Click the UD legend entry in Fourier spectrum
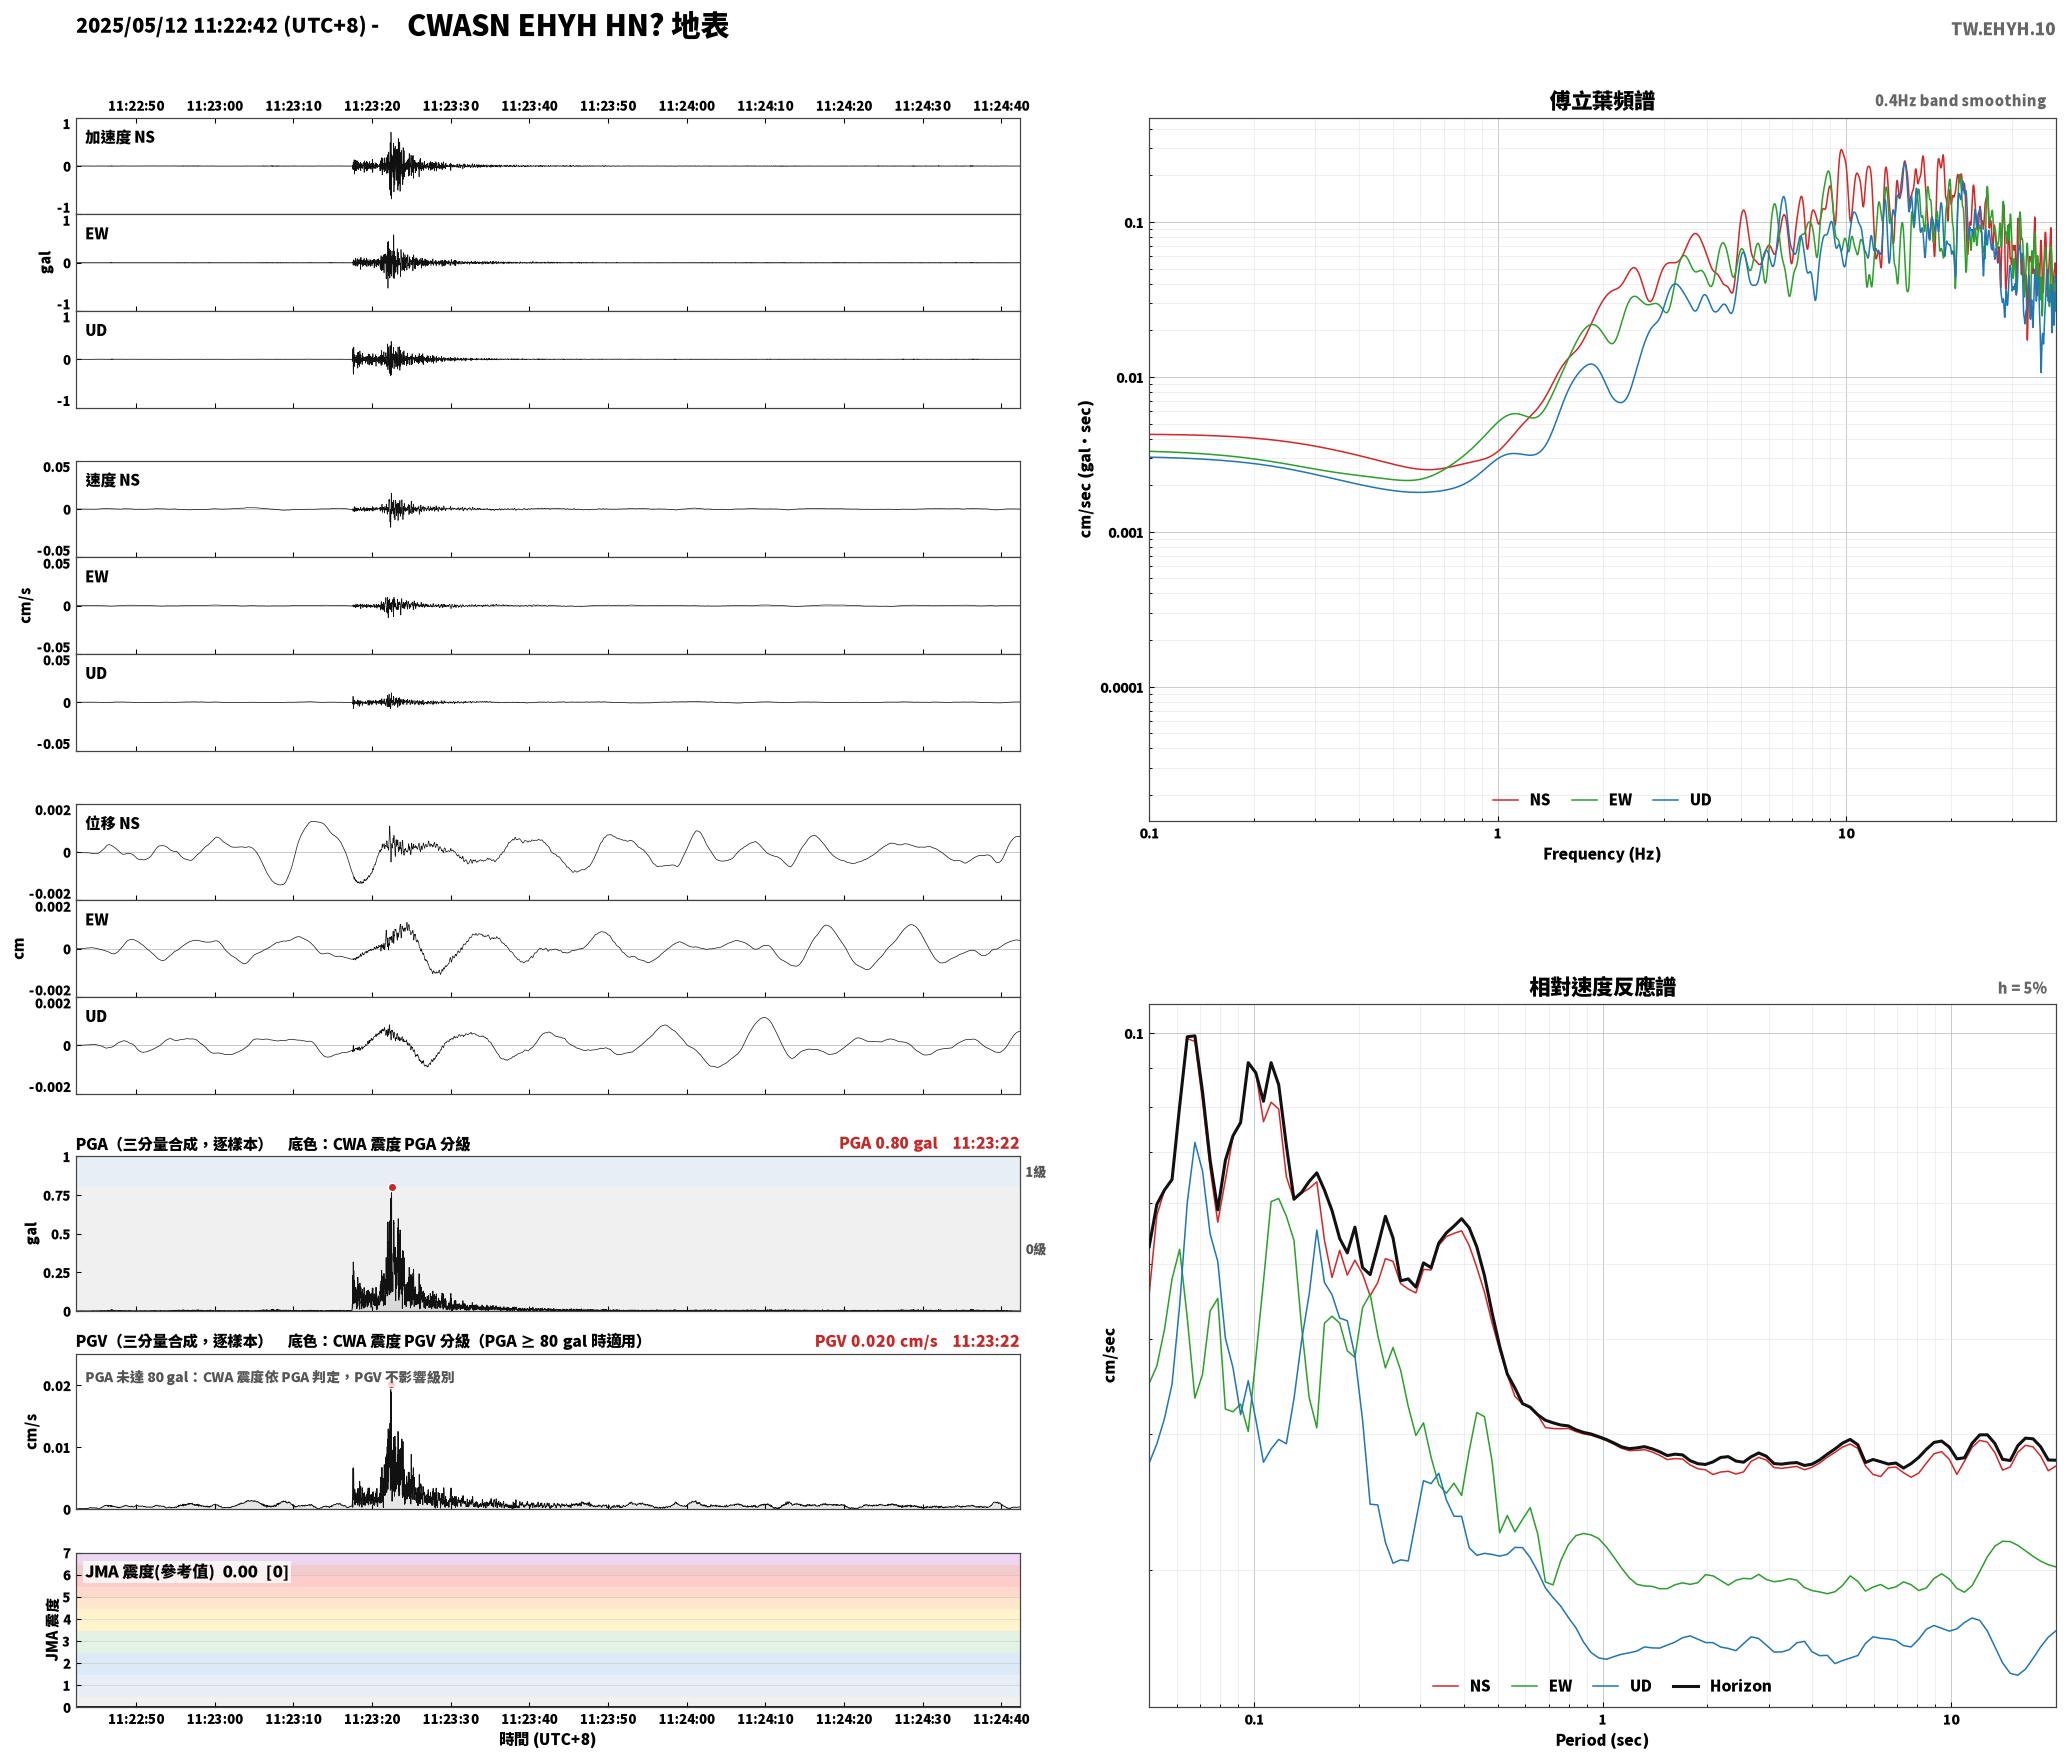The image size is (2066, 1760). click(1682, 800)
